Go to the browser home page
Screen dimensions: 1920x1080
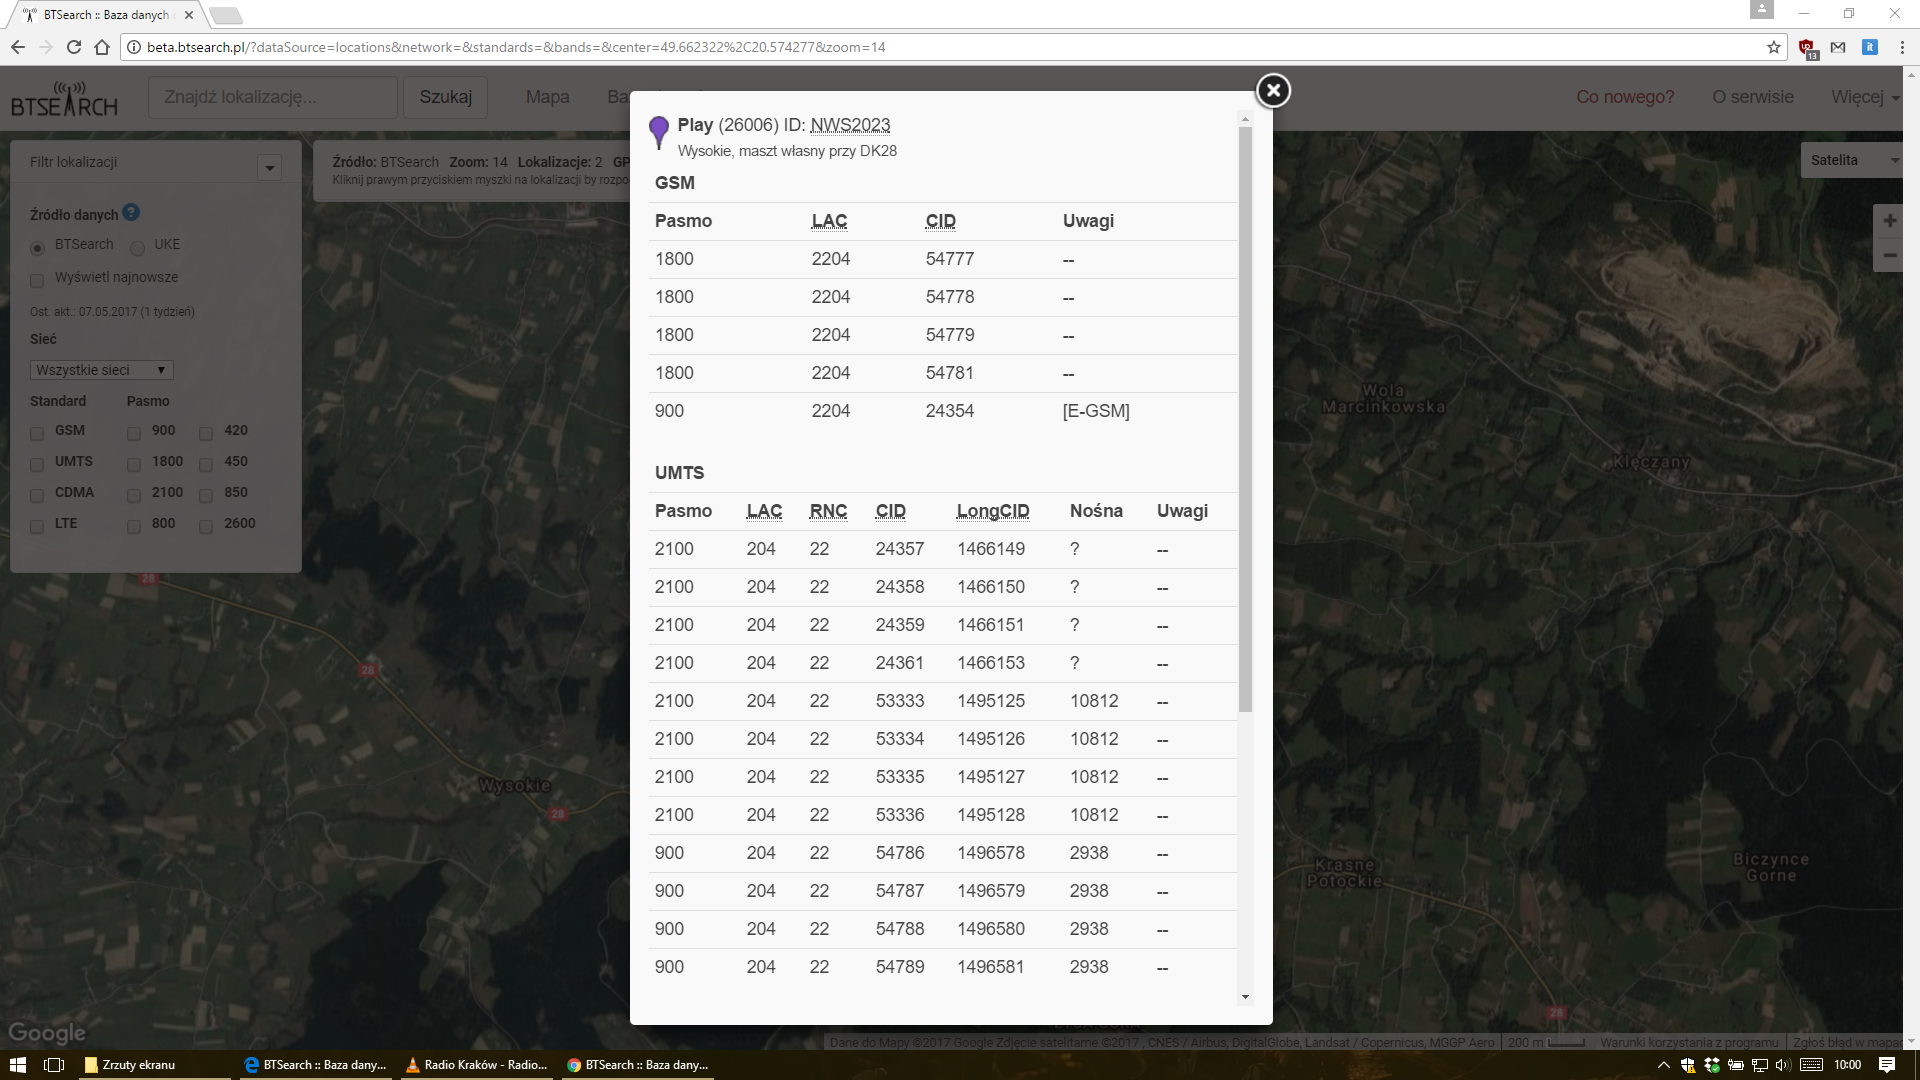point(102,47)
